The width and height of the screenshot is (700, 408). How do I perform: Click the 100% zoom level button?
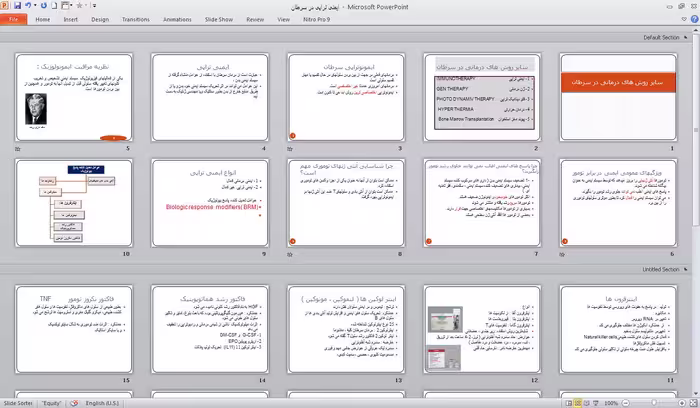(611, 403)
